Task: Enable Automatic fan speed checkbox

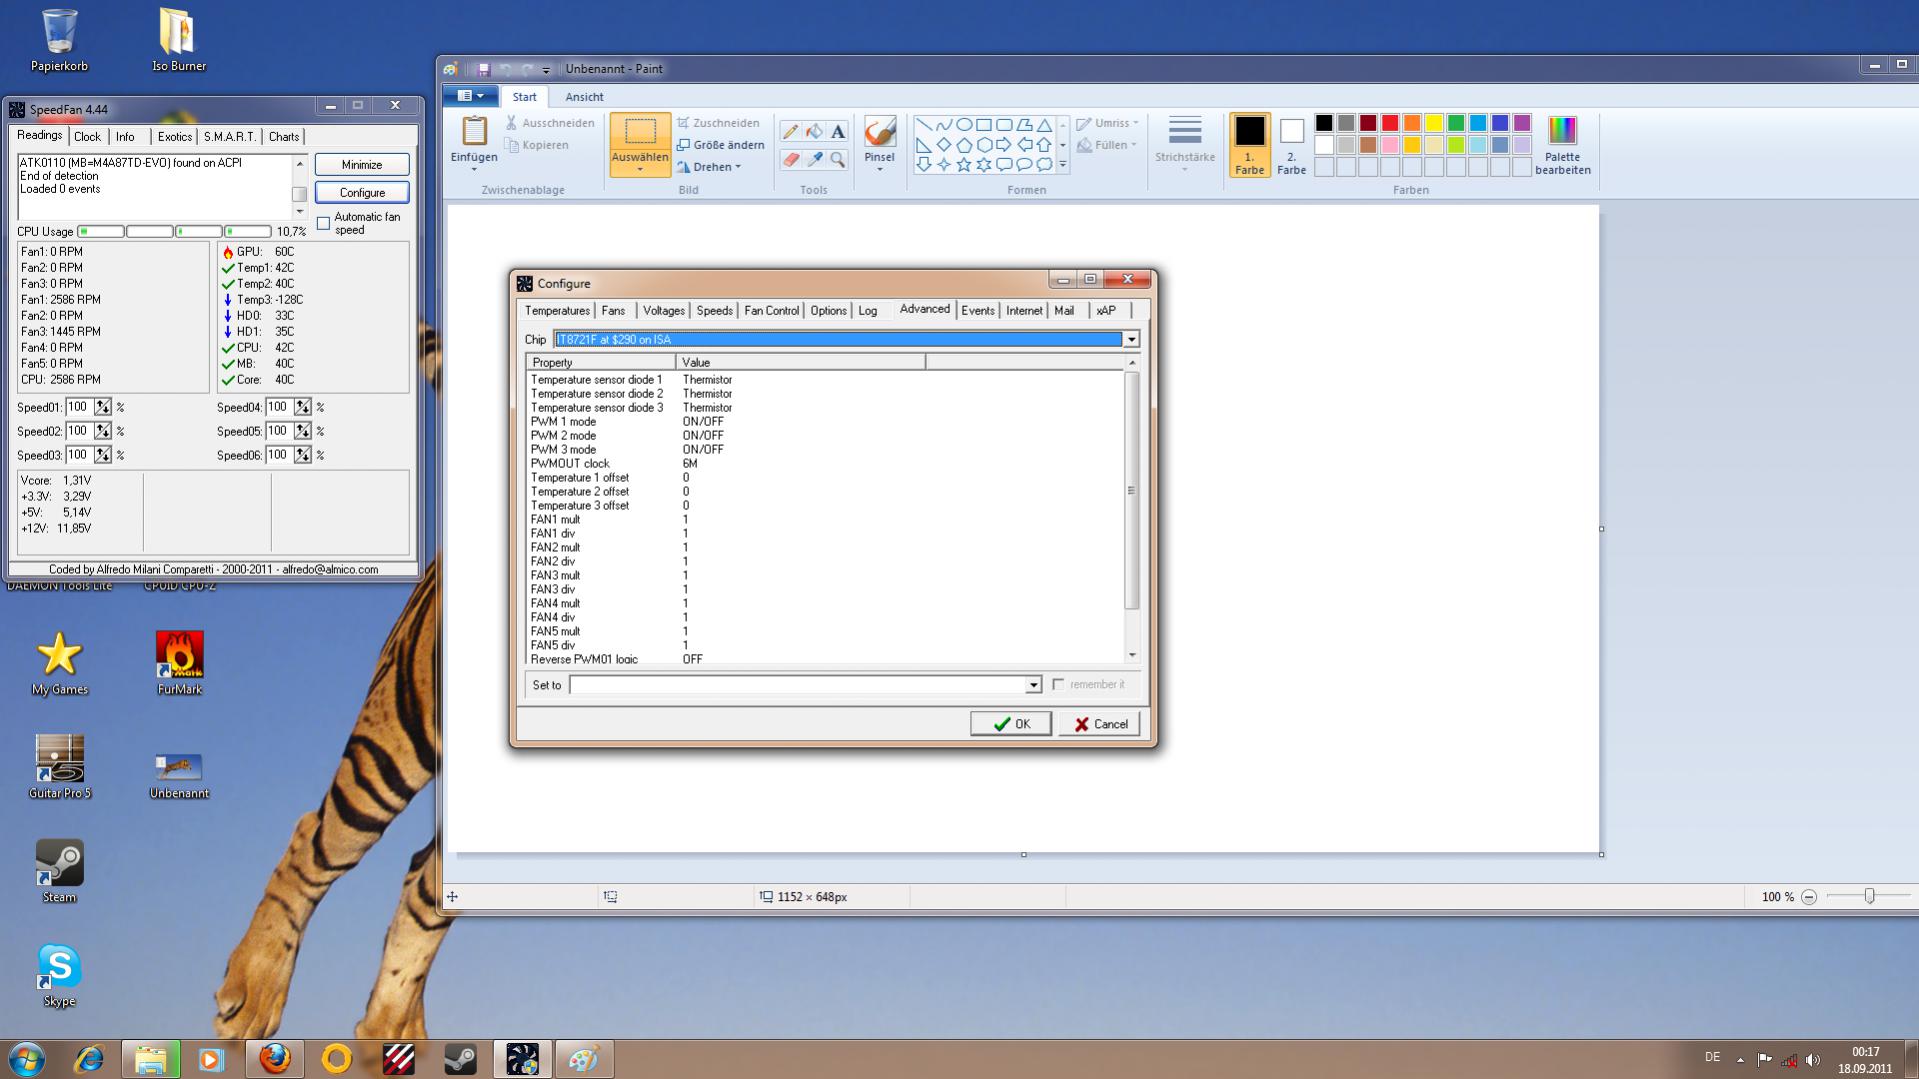Action: [x=323, y=223]
